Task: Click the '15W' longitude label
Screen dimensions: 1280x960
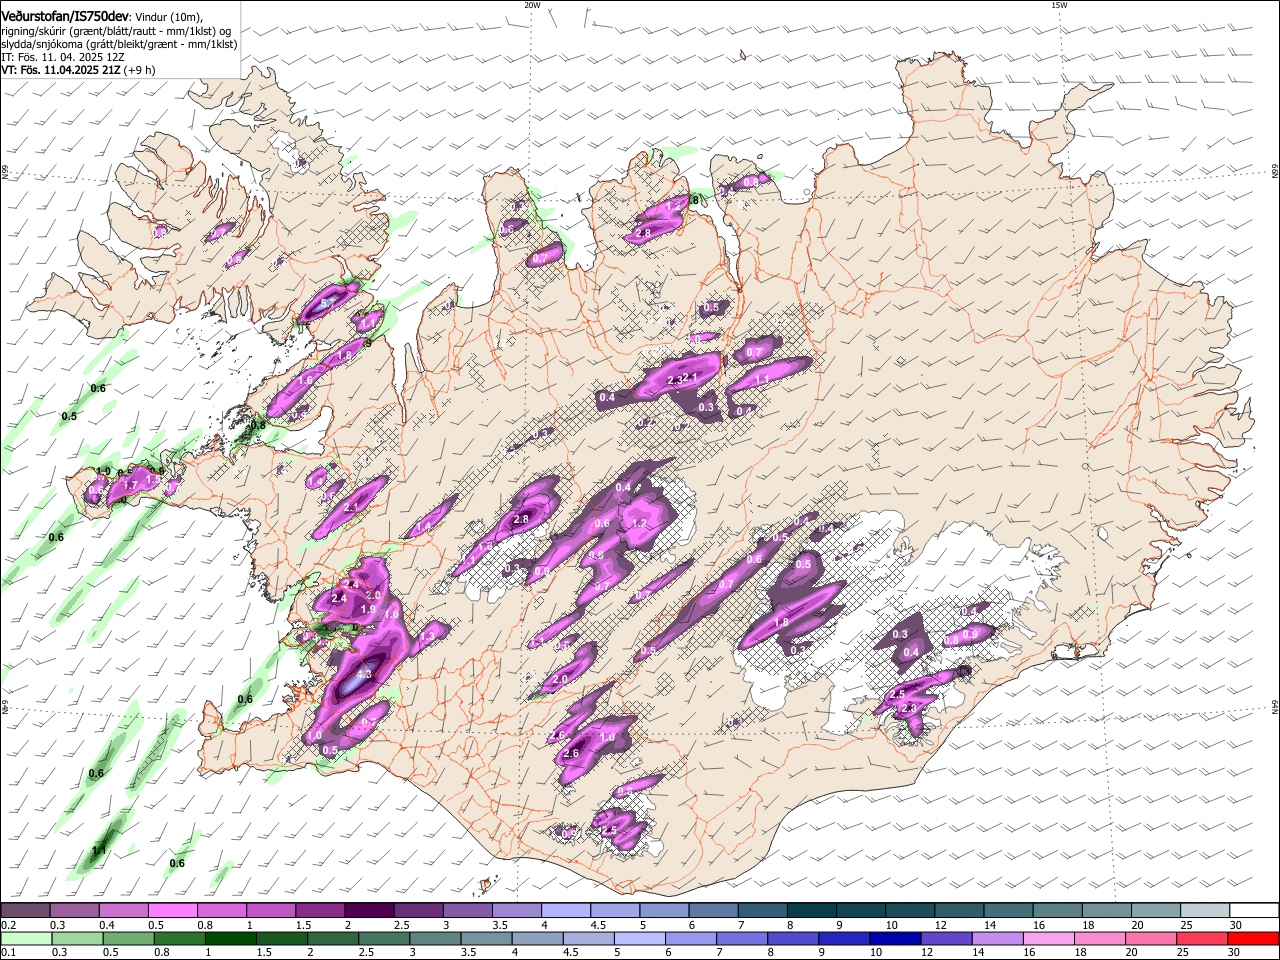Action: tap(1059, 5)
